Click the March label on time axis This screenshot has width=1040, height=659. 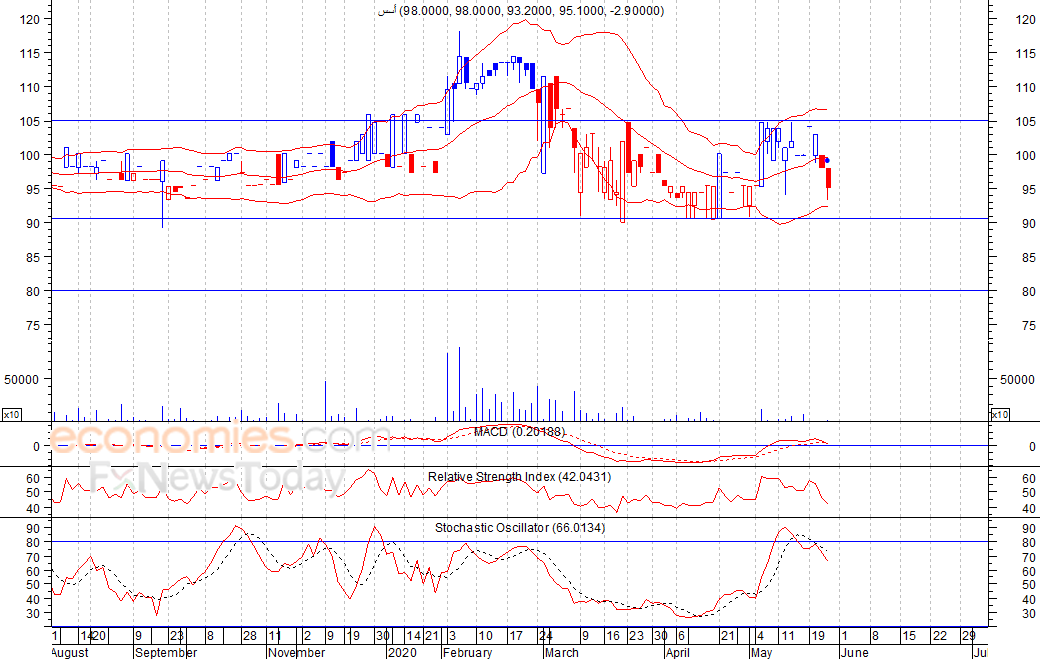pos(561,652)
